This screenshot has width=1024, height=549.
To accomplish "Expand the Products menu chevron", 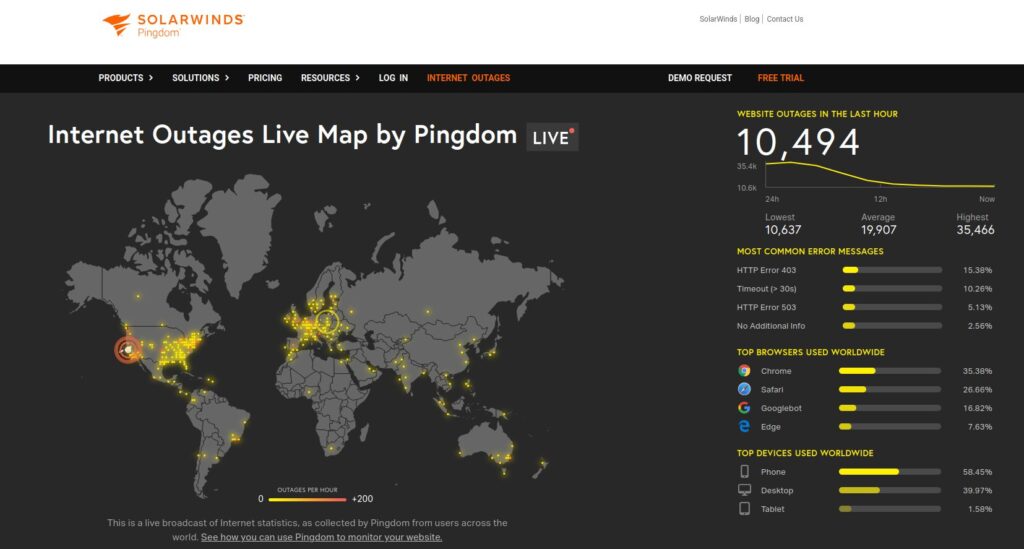I will point(151,78).
